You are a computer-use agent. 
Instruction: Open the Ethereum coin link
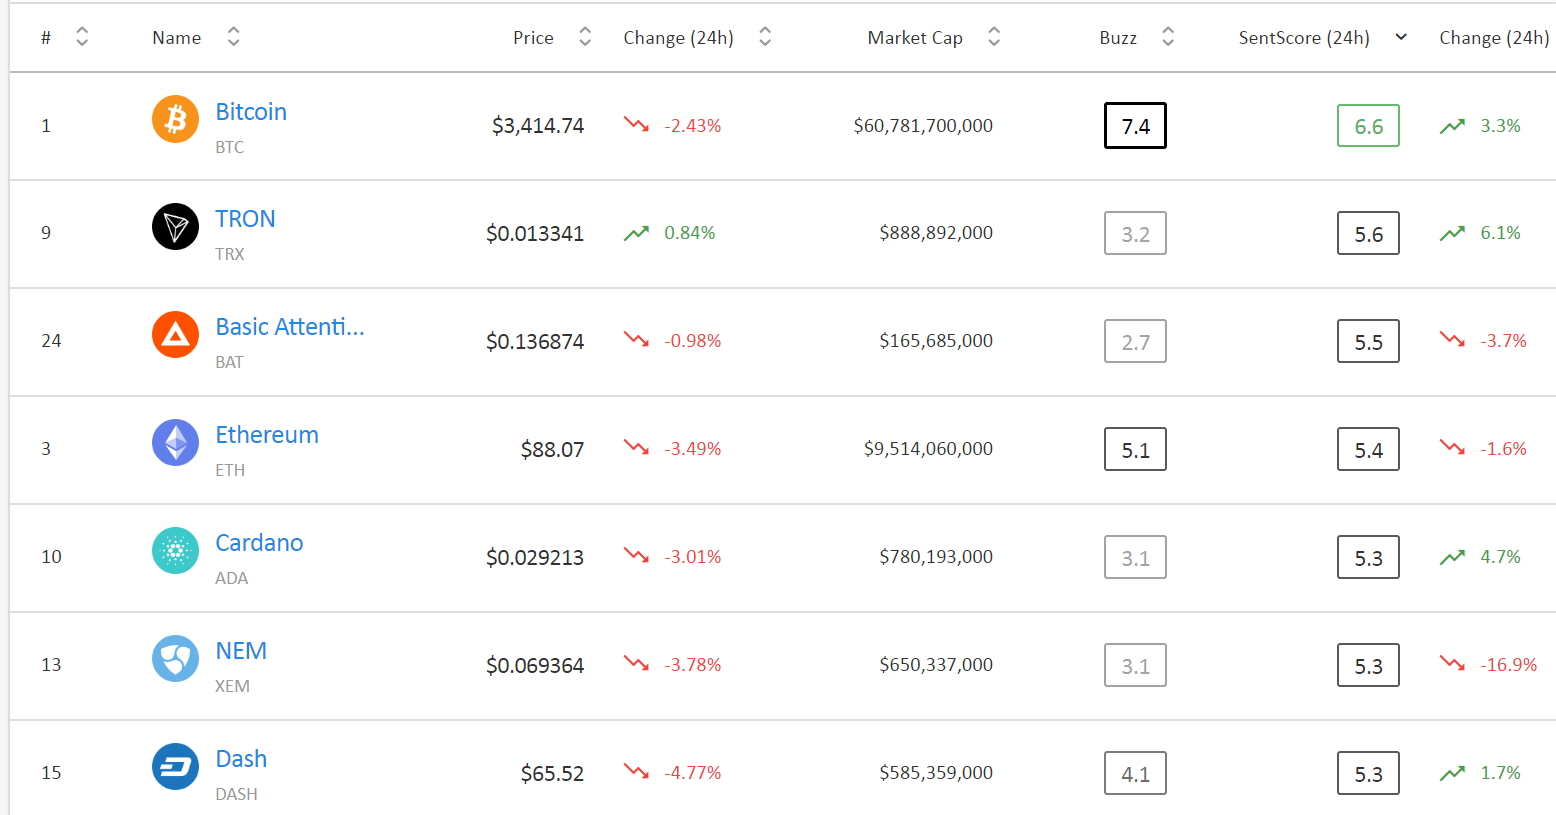coord(267,435)
